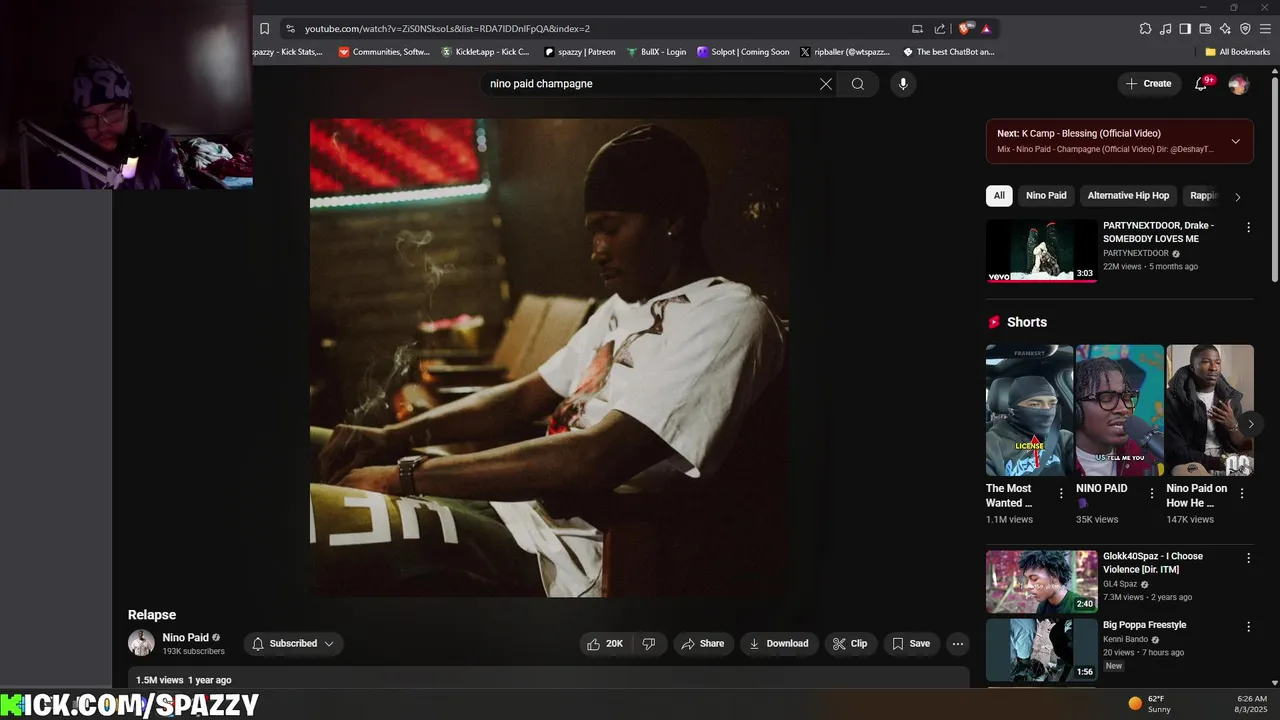
Task: Open Brave Rewards triangle icon
Action: (986, 29)
